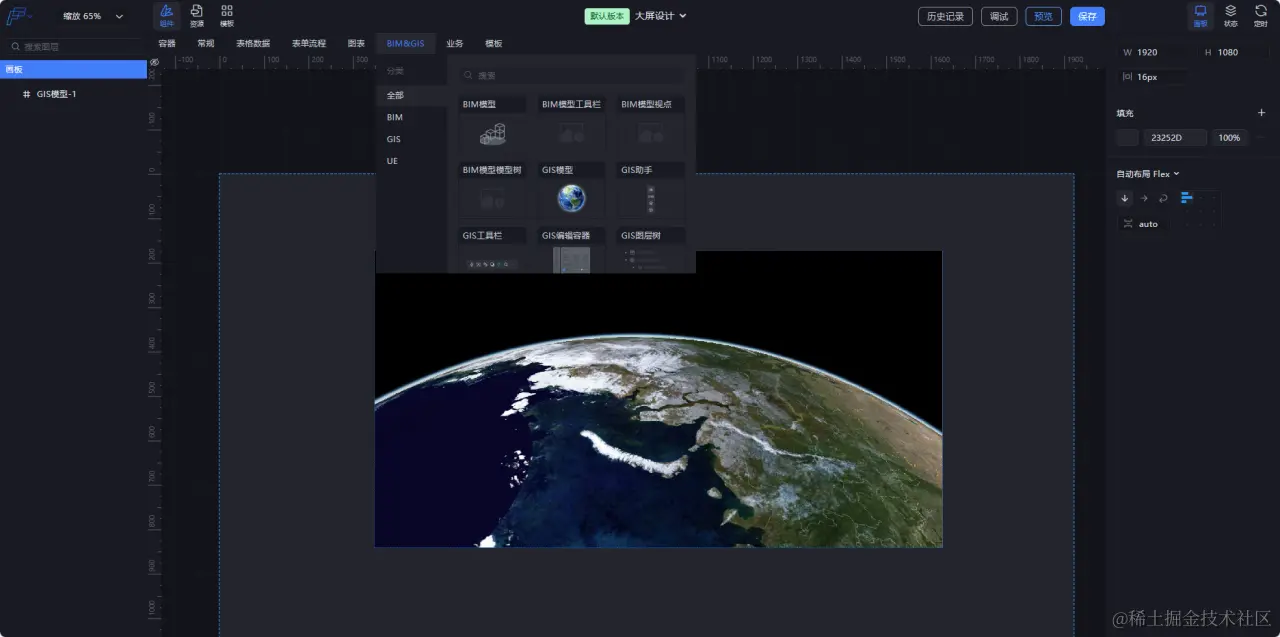1280x637 pixels.
Task: Open the 表单流程 tab
Action: point(309,44)
